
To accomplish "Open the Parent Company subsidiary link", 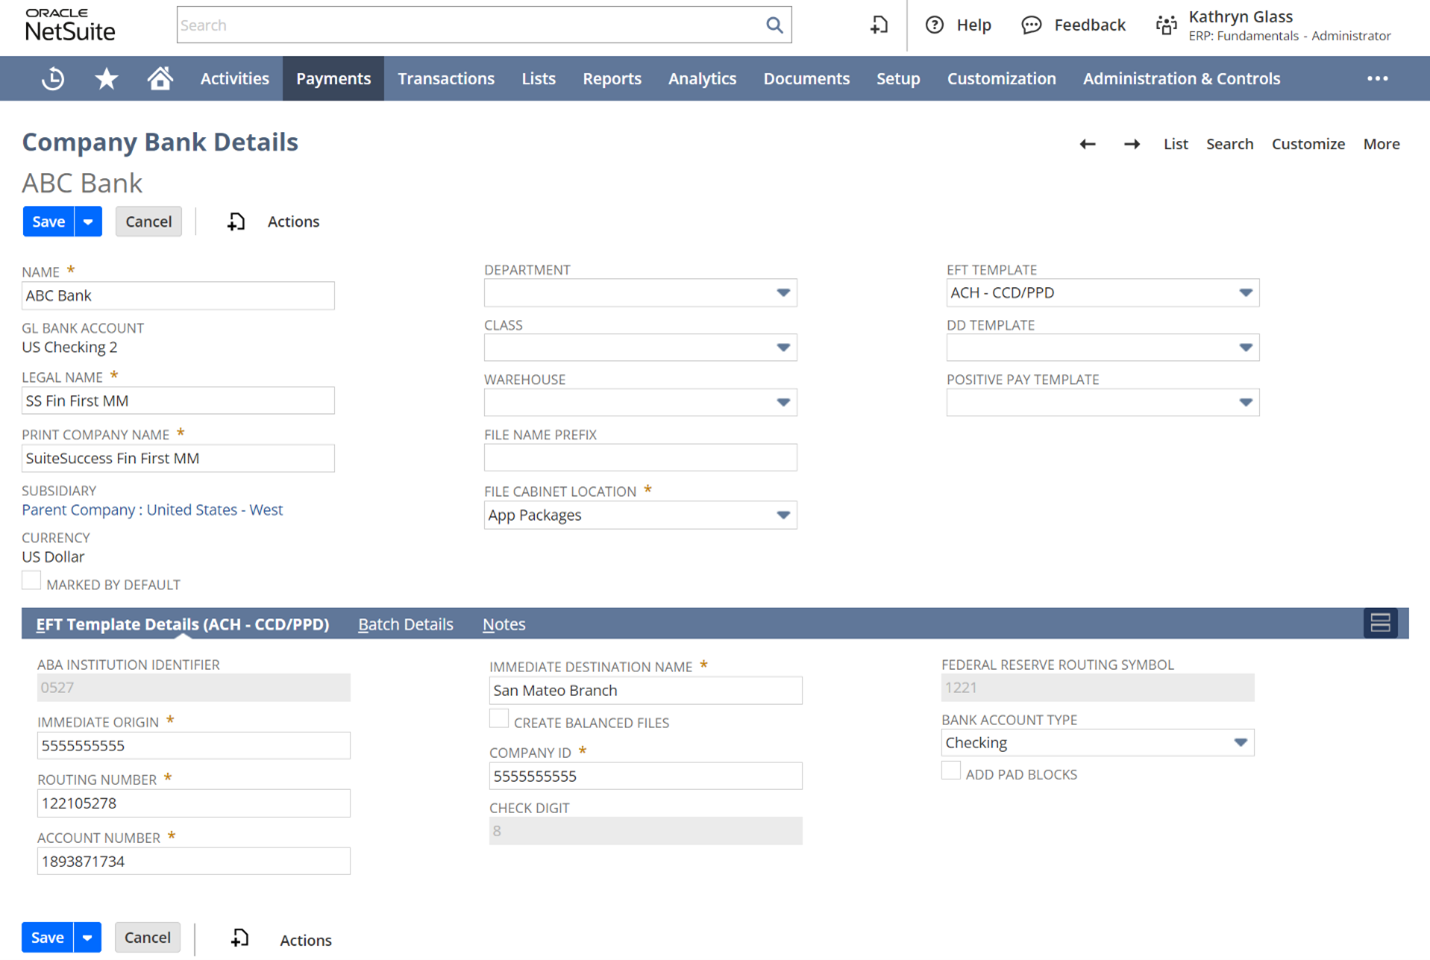I will pos(152,510).
